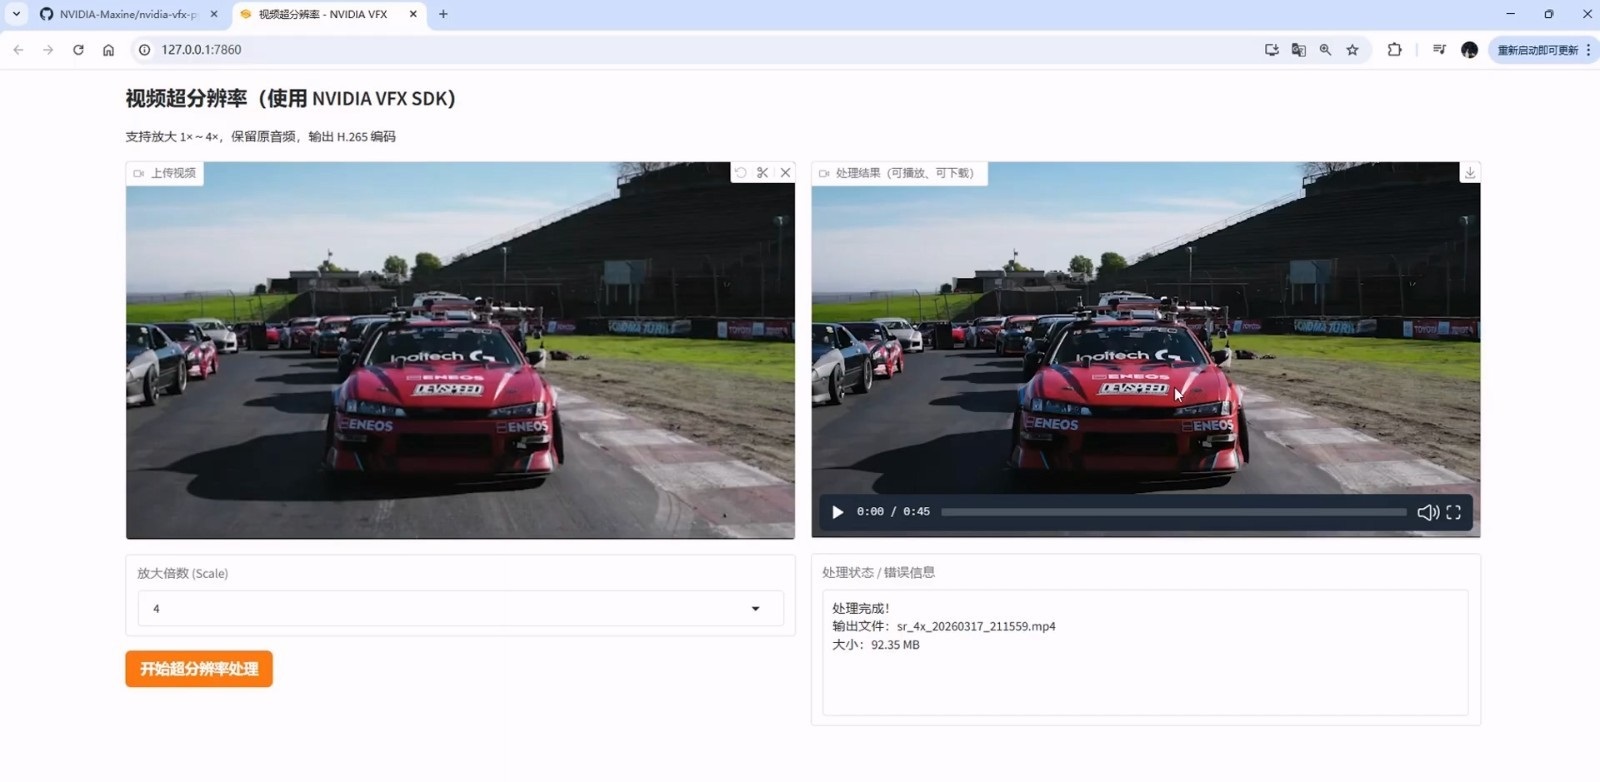Open the 放大倍数 (Scale) dropdown
1600x782 pixels.
pyautogui.click(x=460, y=608)
